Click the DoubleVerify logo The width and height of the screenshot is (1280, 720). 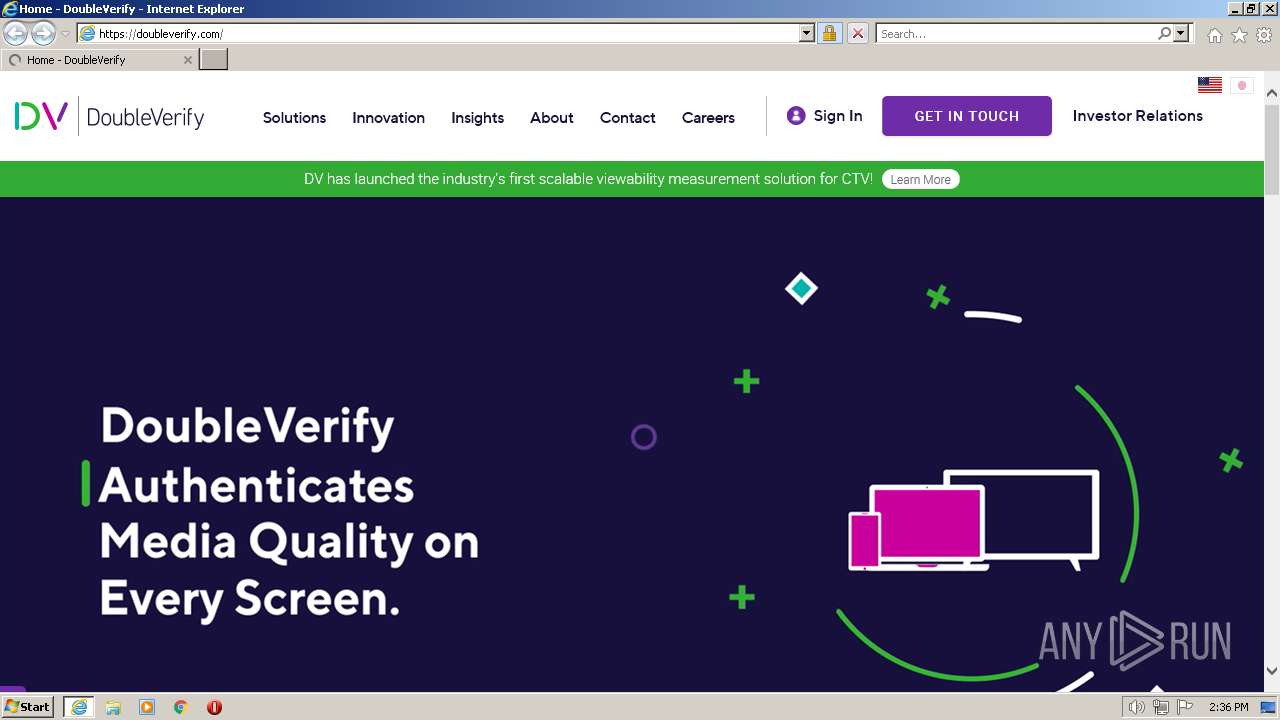(x=109, y=116)
